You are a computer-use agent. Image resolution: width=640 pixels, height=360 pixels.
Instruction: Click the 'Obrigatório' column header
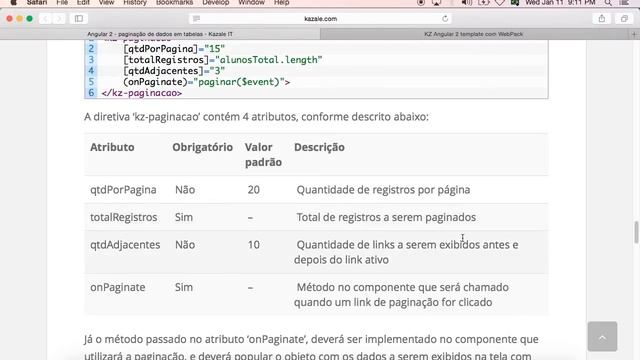pyautogui.click(x=202, y=147)
